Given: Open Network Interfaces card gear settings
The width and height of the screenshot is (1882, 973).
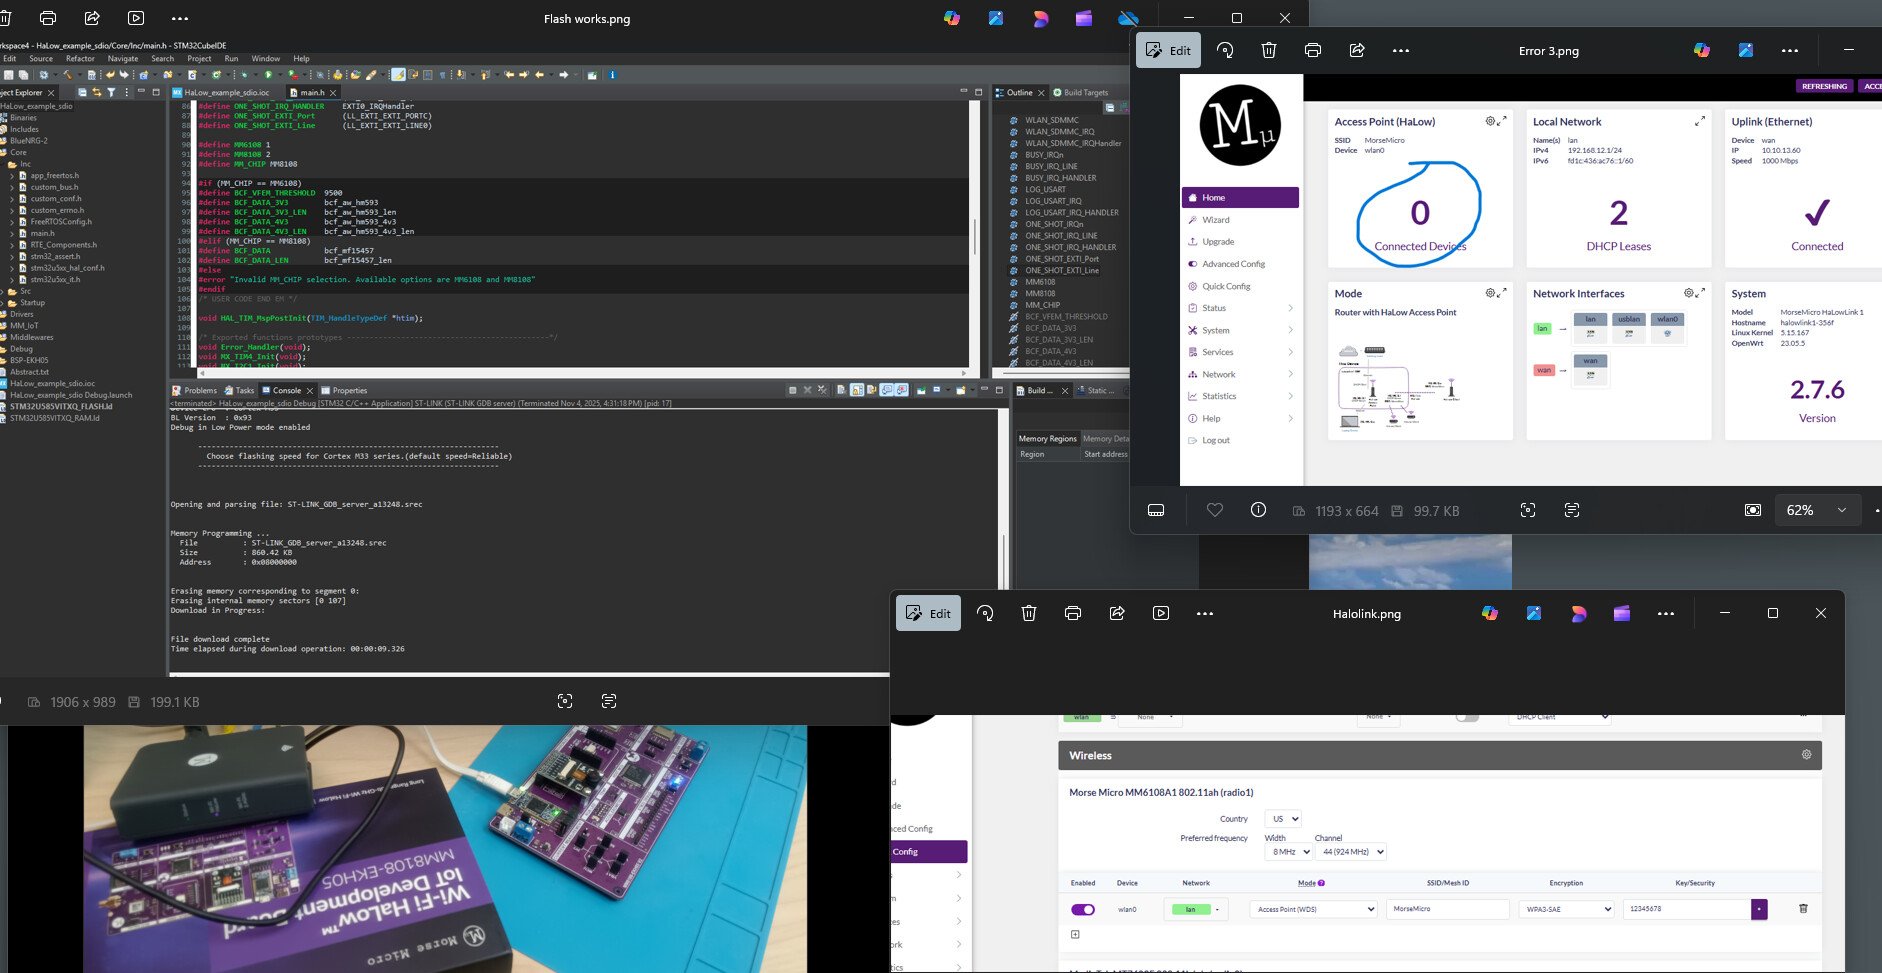Looking at the screenshot, I should tap(1688, 293).
